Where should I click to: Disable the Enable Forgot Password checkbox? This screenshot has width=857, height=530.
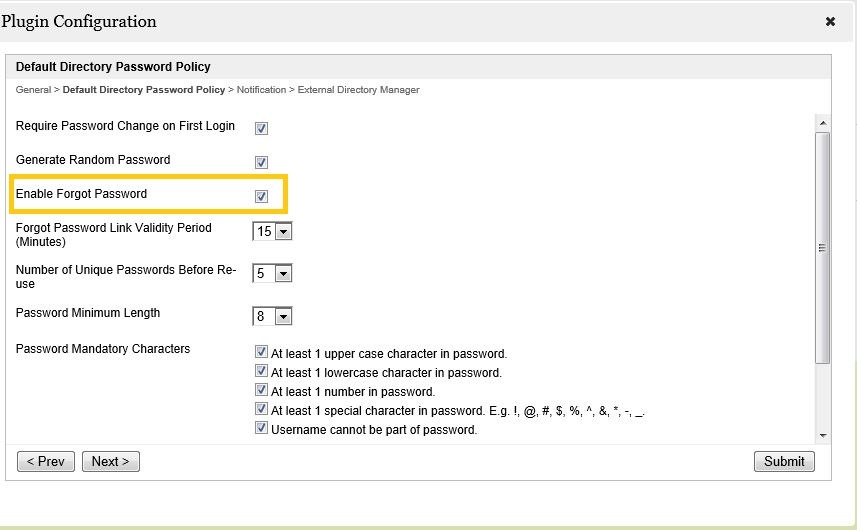262,196
